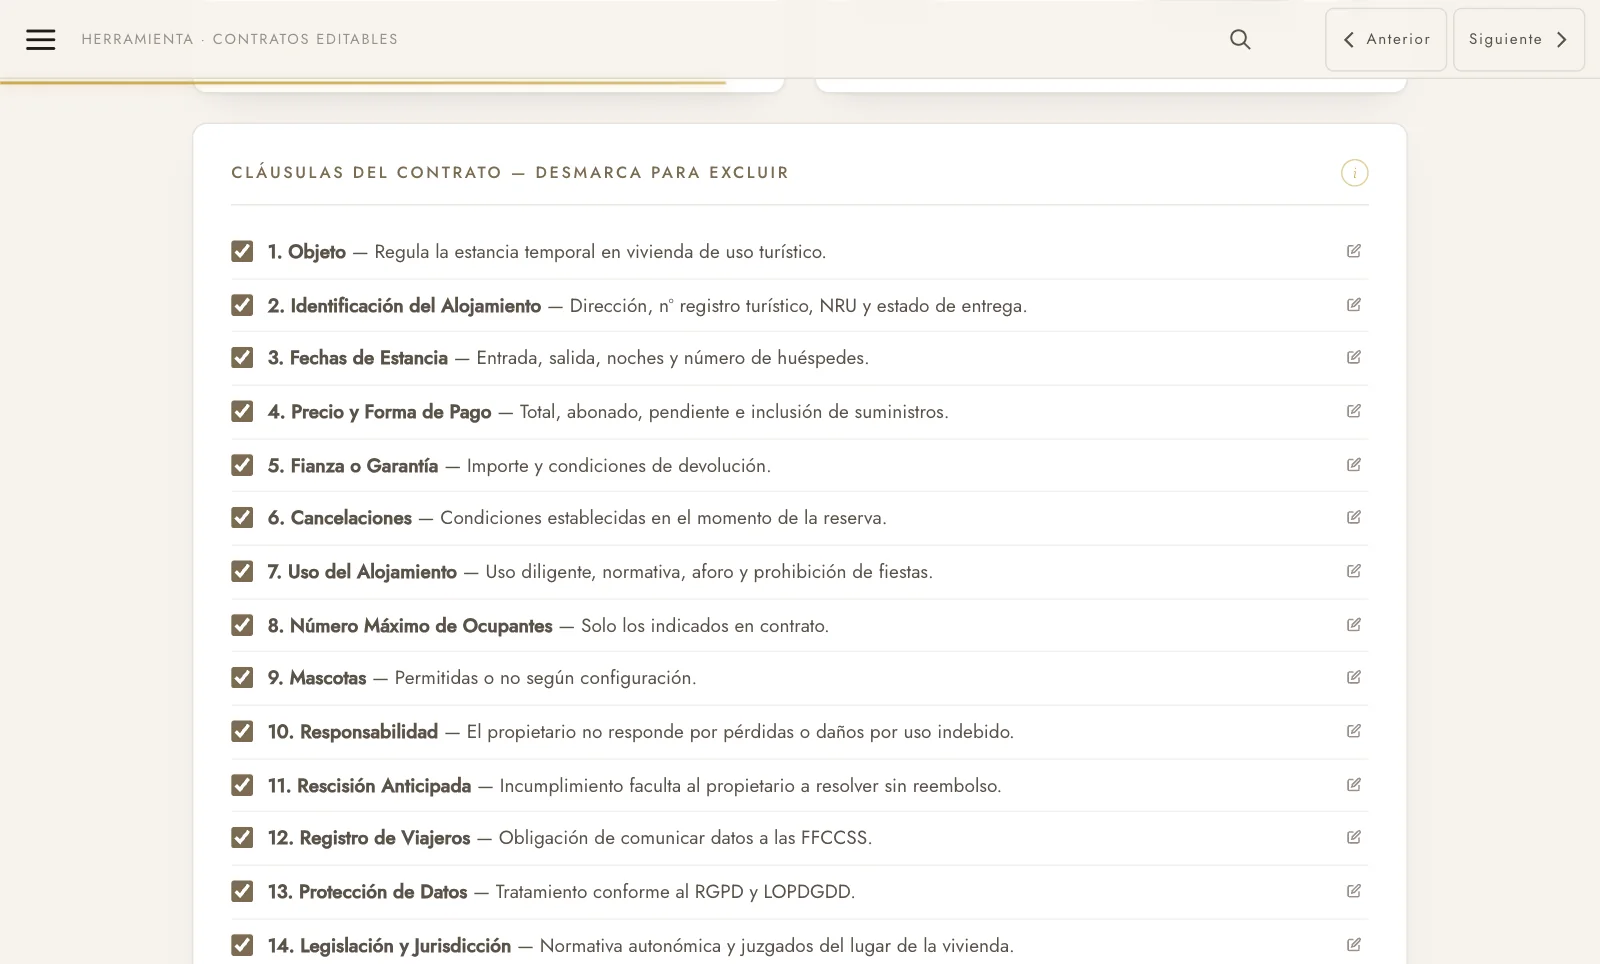This screenshot has width=1600, height=964.
Task: Exclude the Responsabilidad clause
Action: 242,731
